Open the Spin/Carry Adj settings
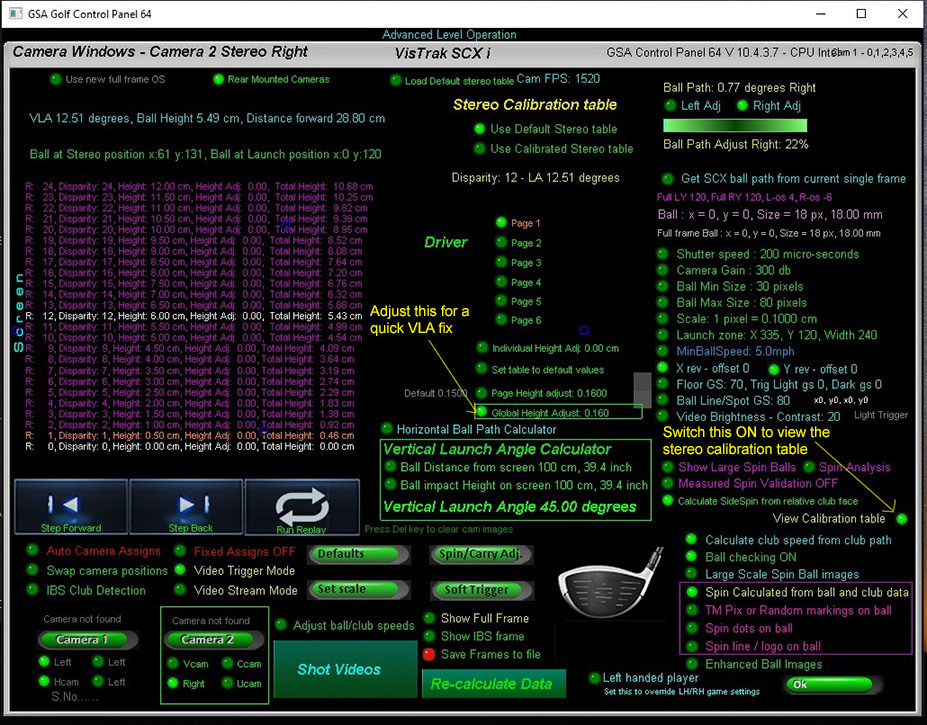 pyautogui.click(x=479, y=553)
